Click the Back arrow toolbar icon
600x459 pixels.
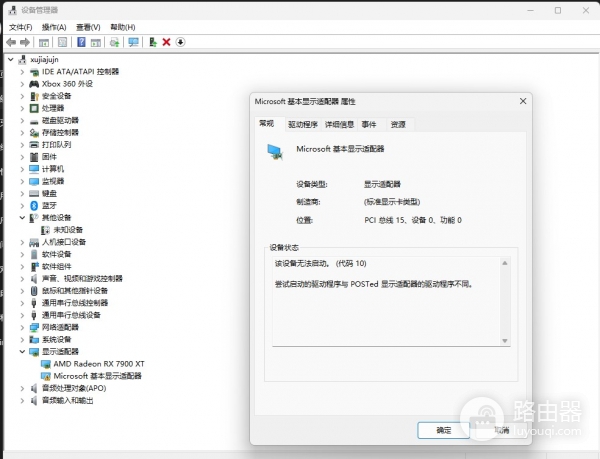11,42
